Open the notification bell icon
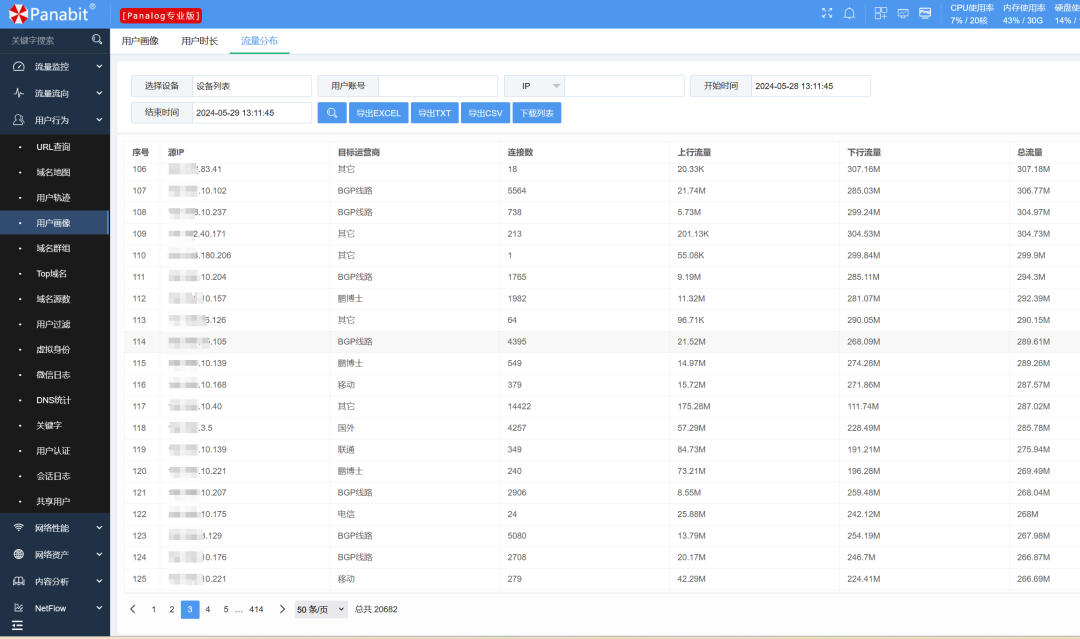This screenshot has height=639, width=1080. tap(849, 13)
